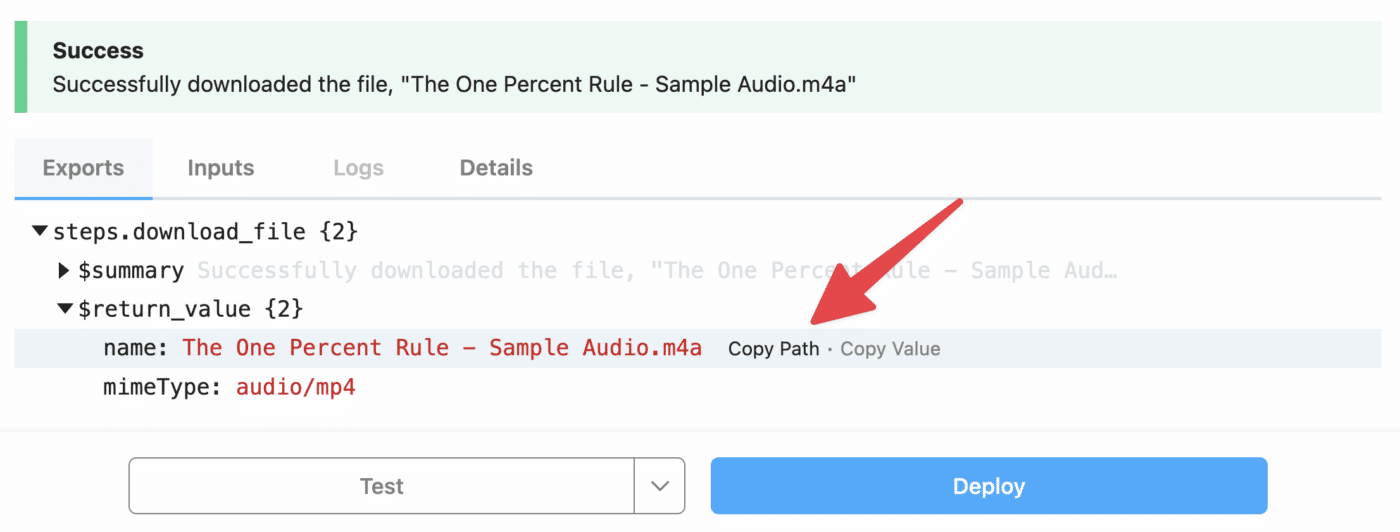The width and height of the screenshot is (1400, 532).
Task: Select the mimeType key row
Action: click(698, 387)
